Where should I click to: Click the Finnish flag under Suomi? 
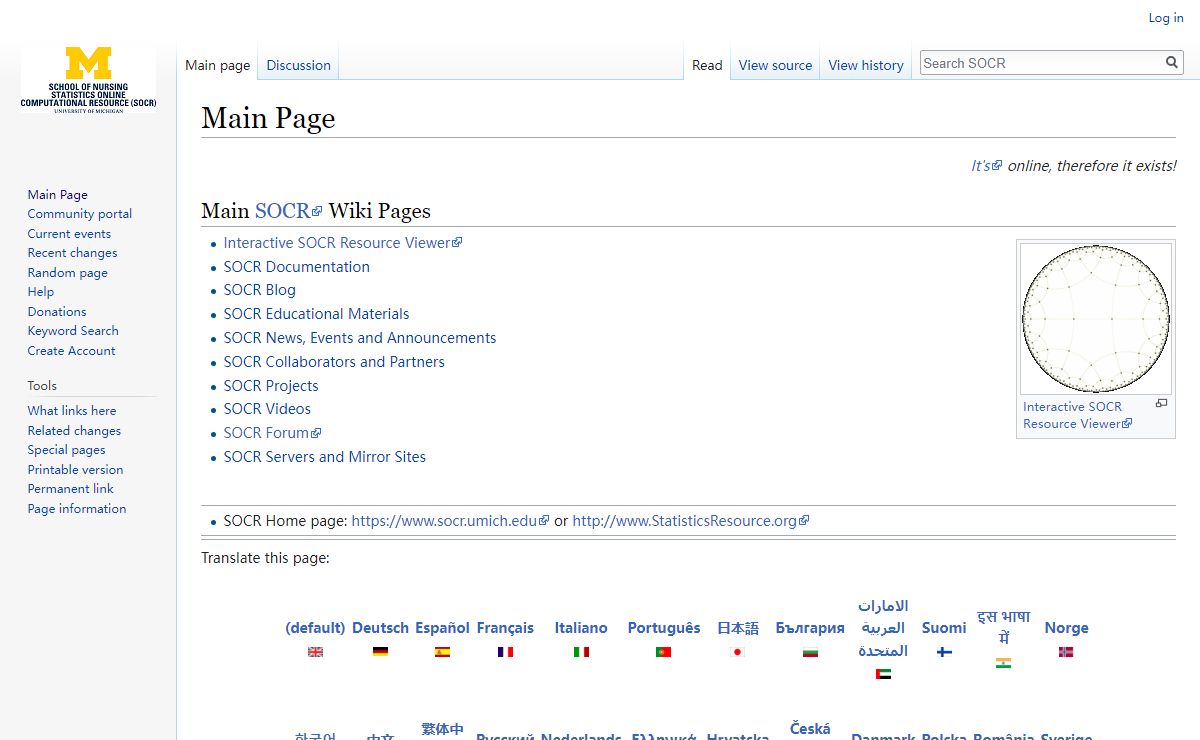(944, 652)
